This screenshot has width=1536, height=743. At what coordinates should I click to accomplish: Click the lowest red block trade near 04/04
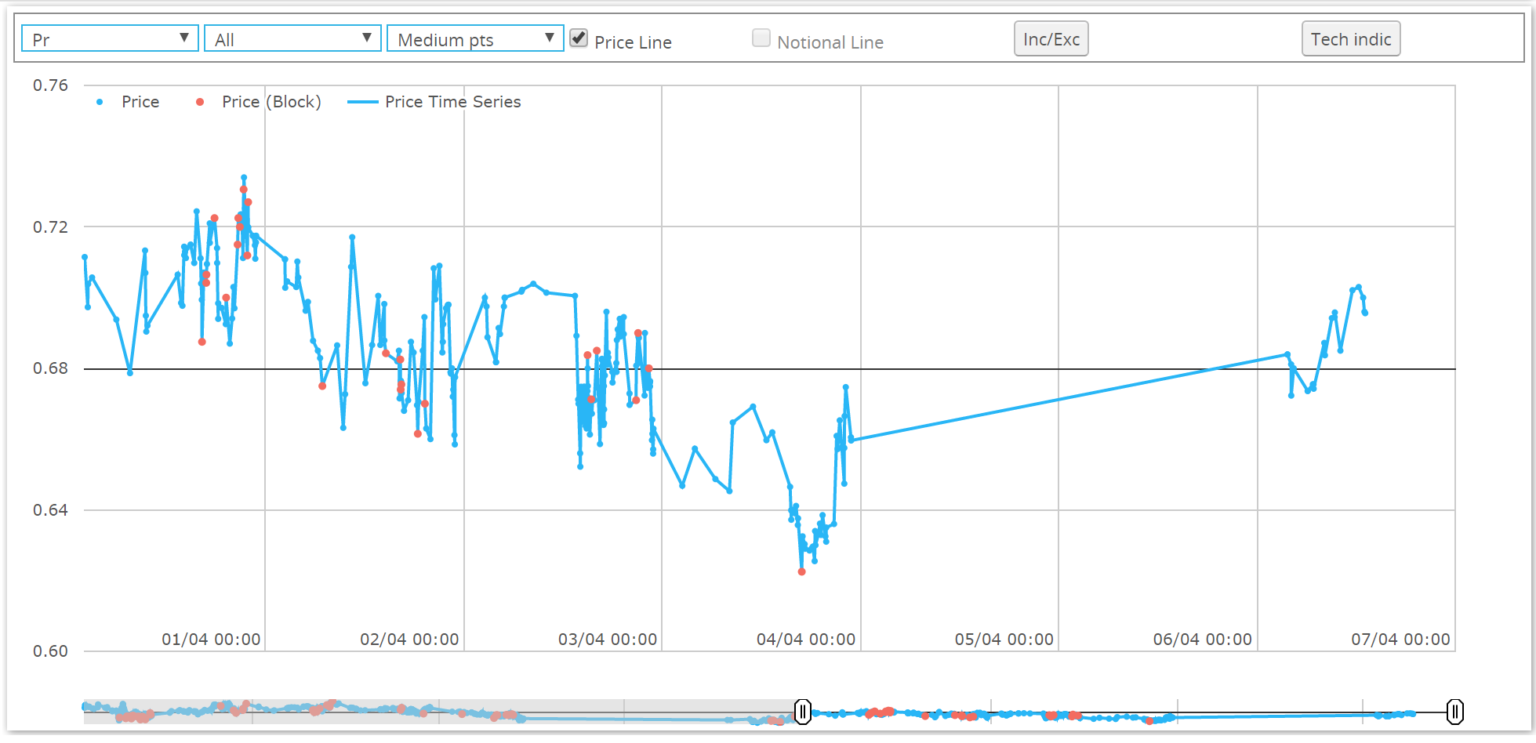[x=800, y=571]
